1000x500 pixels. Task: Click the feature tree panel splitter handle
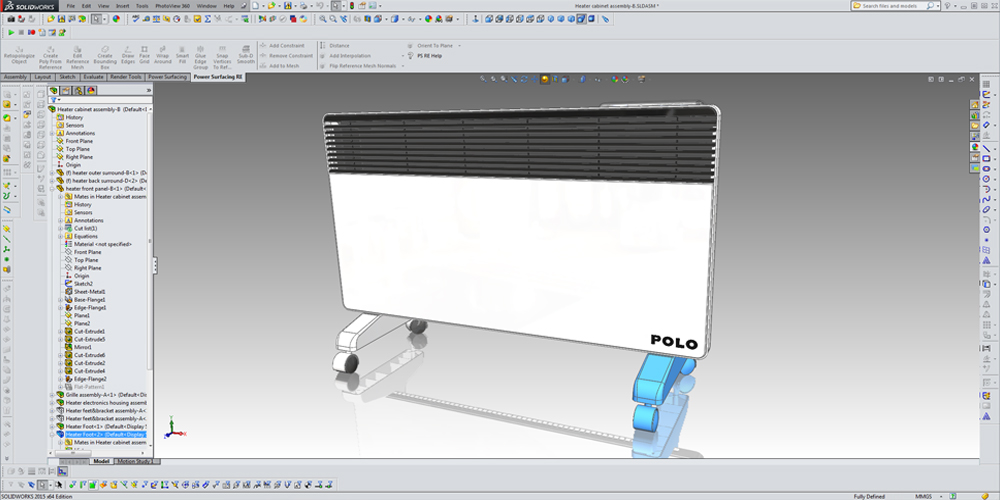155,265
